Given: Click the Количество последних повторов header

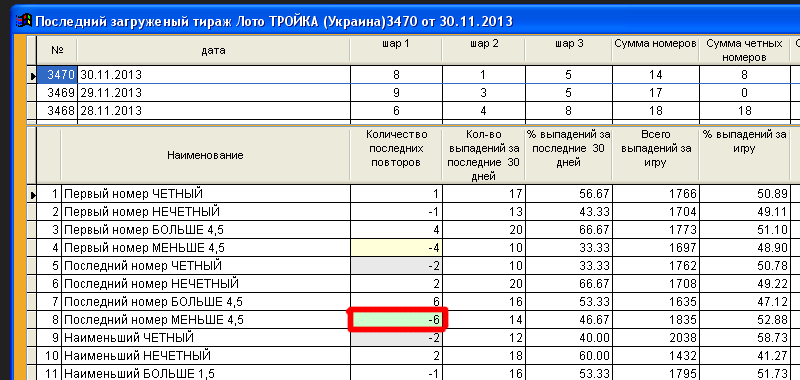Looking at the screenshot, I should tap(396, 155).
